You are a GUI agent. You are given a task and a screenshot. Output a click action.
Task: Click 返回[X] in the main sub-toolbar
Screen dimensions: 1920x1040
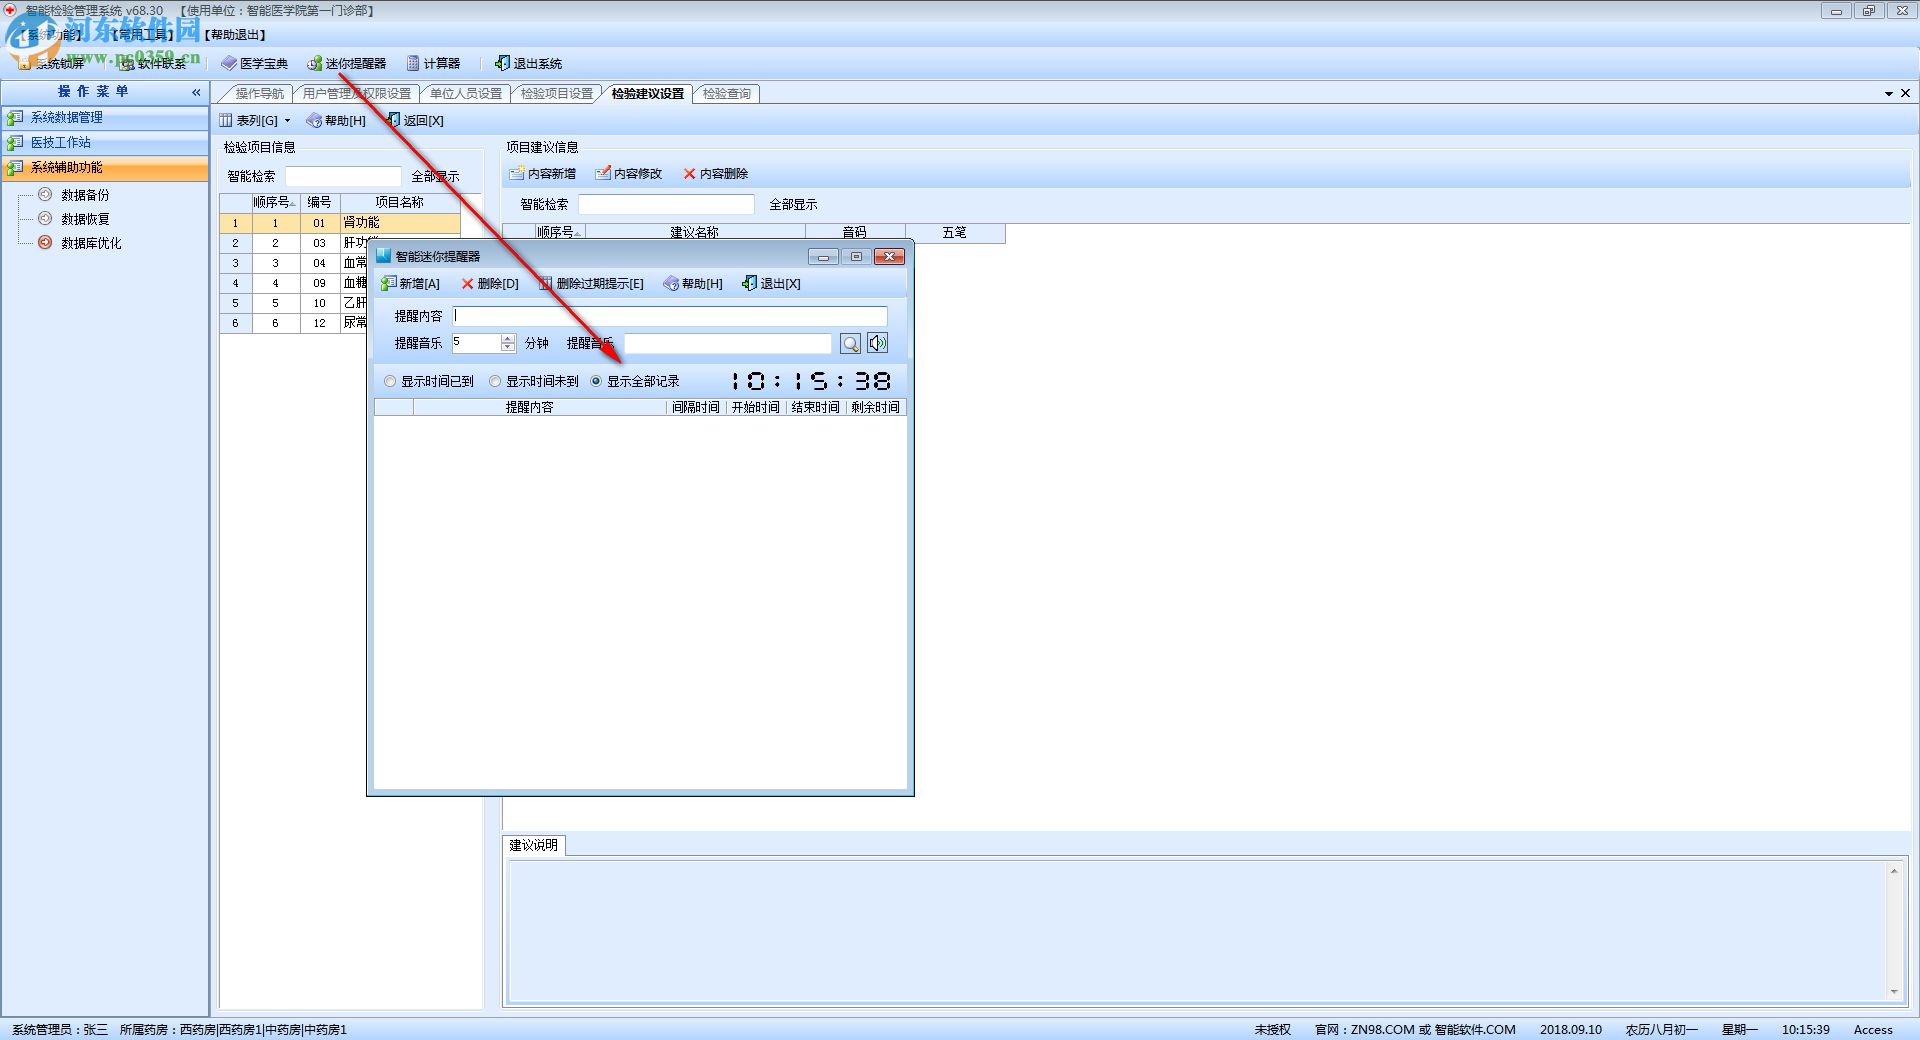pos(415,121)
